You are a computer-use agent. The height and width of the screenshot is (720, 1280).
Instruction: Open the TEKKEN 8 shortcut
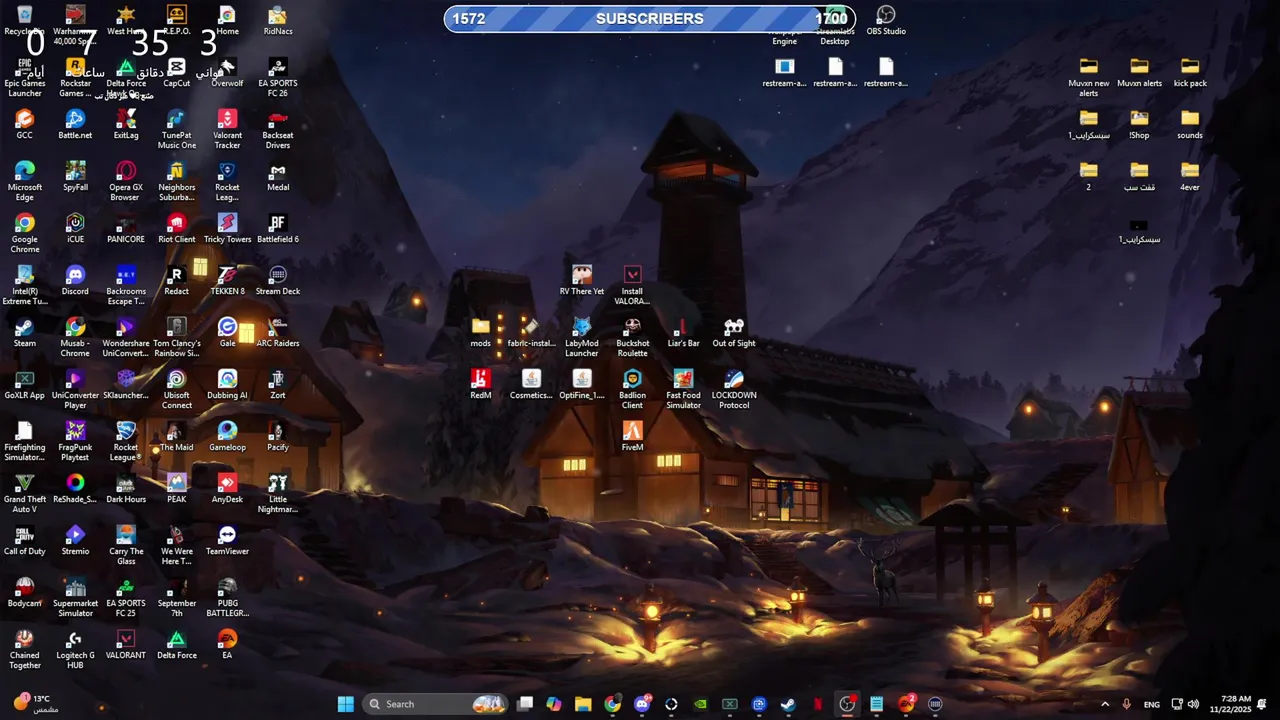(227, 280)
